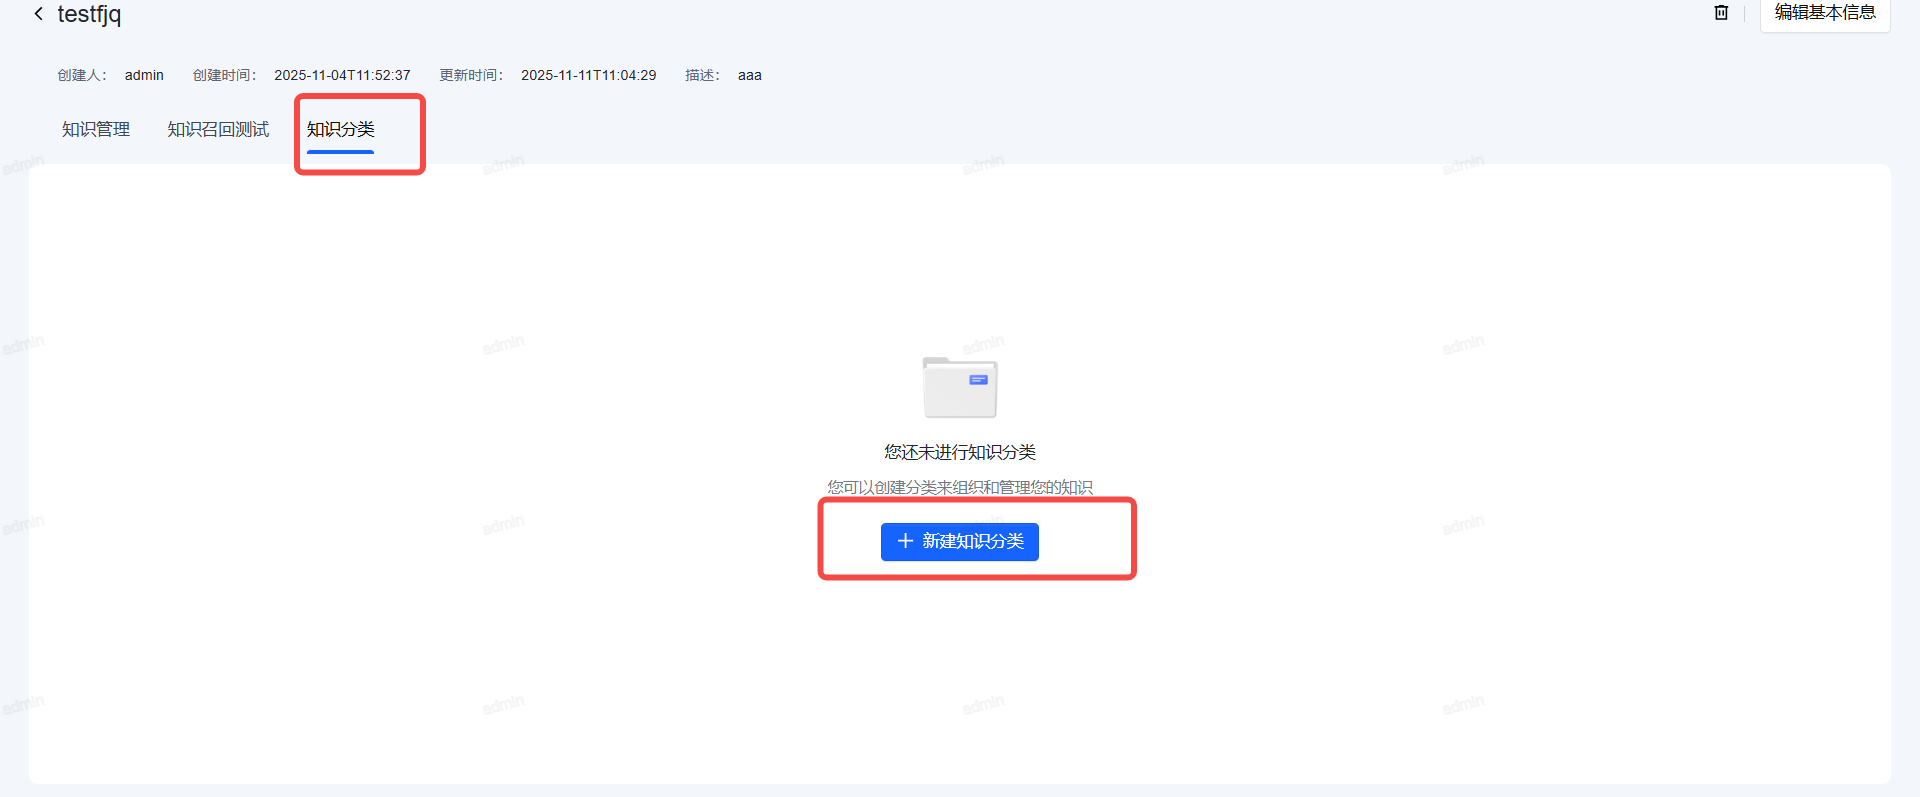Click the 您可以创建分类来组织和管理您的知识 hint

(x=960, y=487)
